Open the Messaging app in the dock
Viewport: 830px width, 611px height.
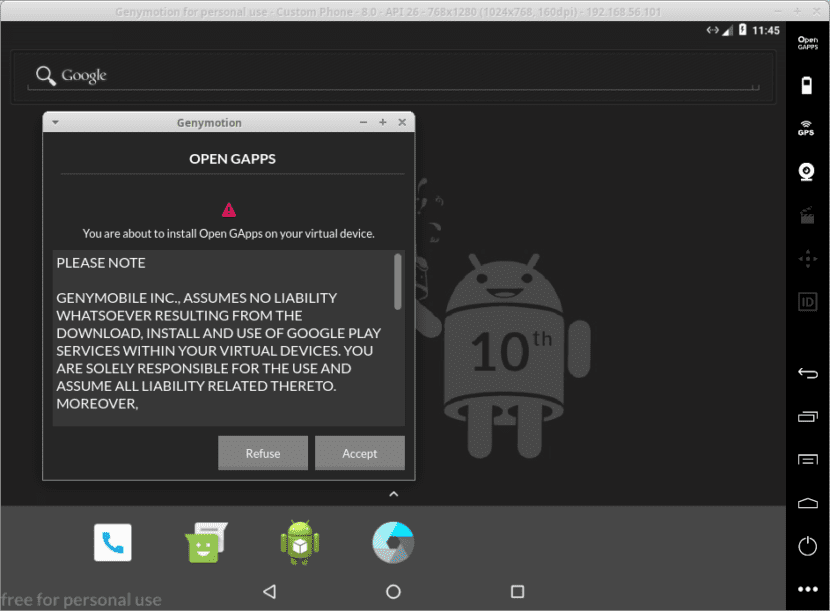(207, 543)
